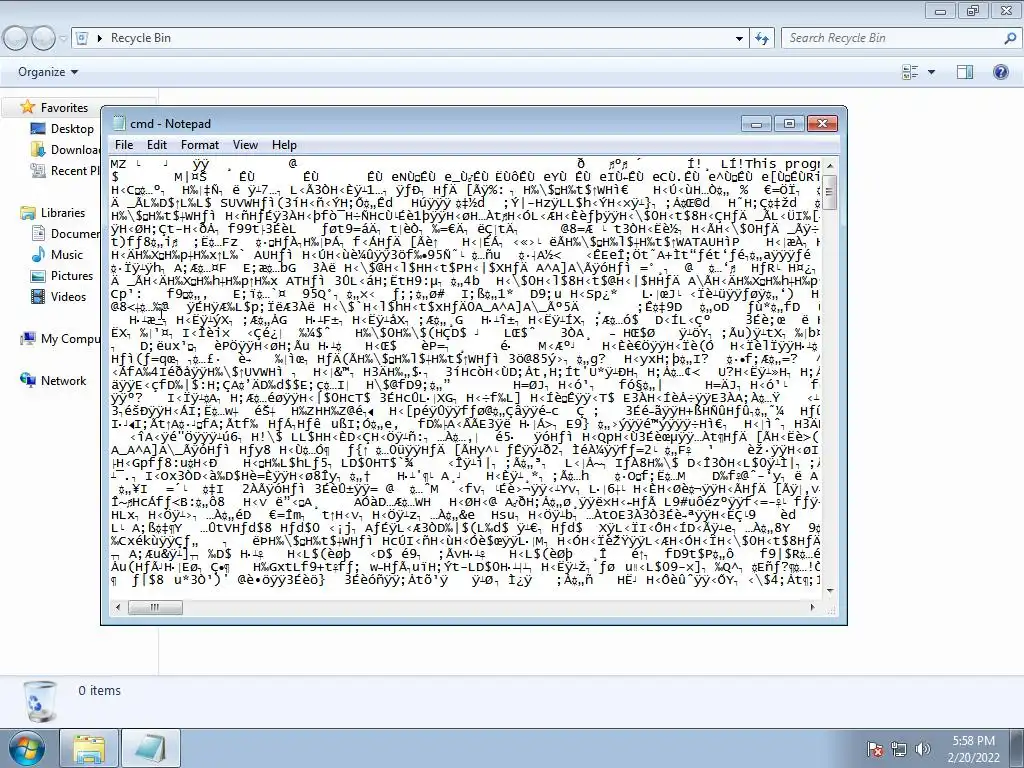Click Notepad horizontal scrollbar left arrow
Screen dimensions: 1024x768
coord(118,607)
